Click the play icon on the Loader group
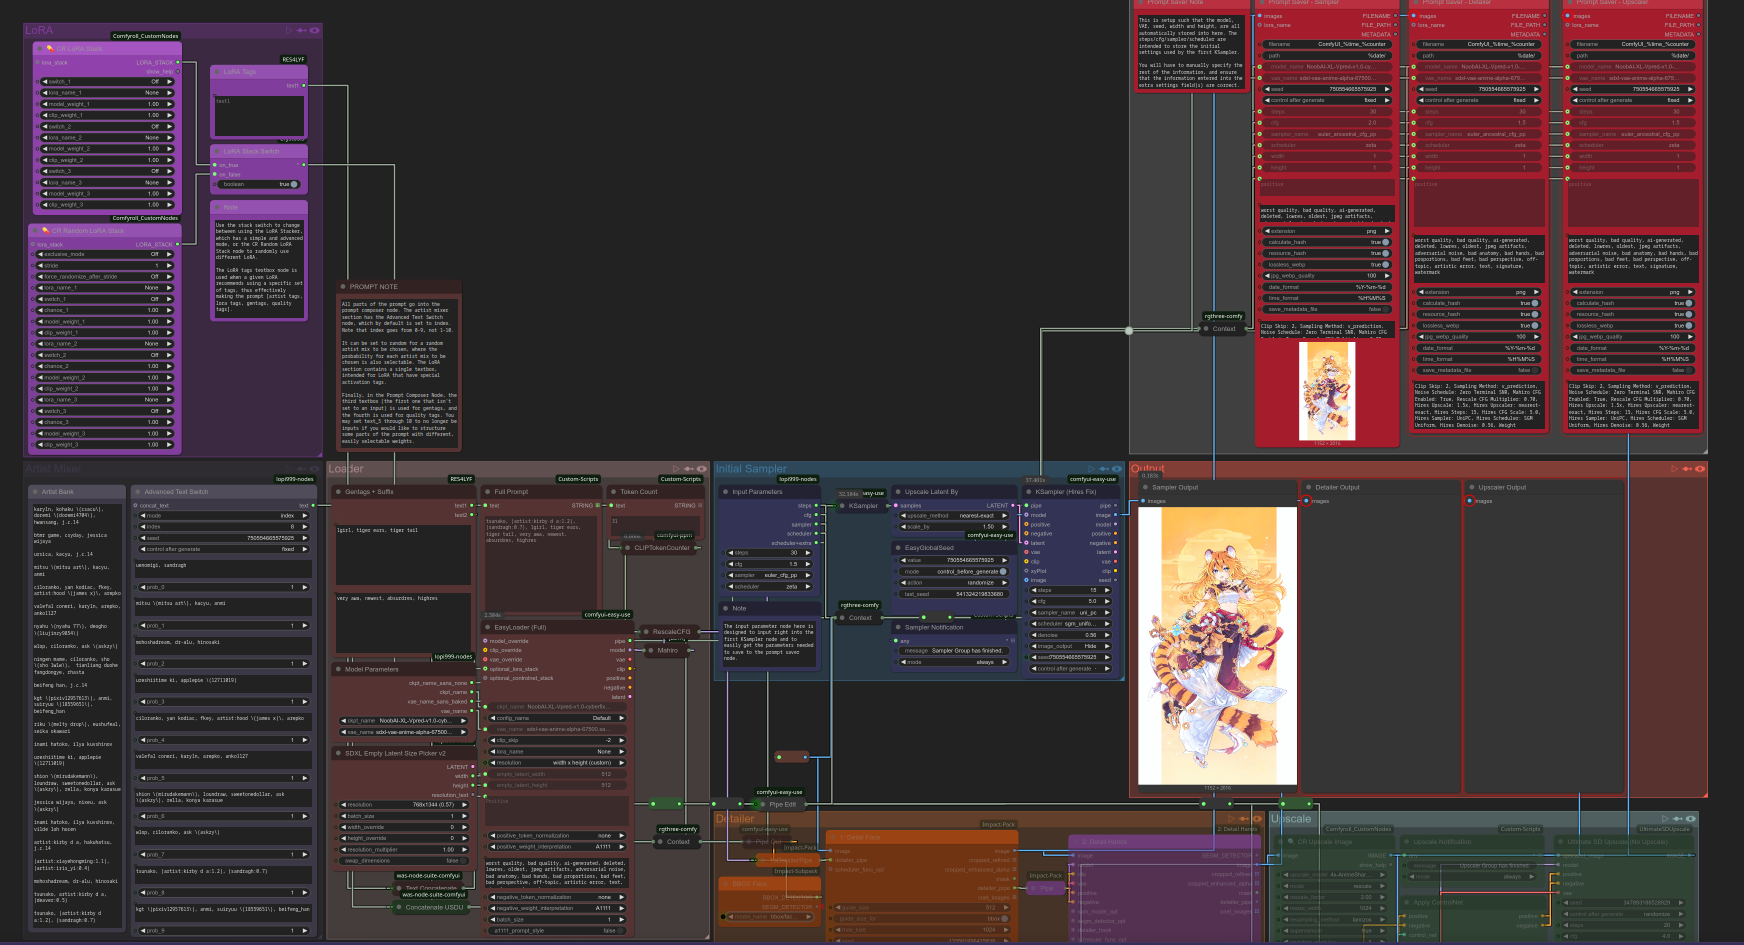This screenshot has height=945, width=1744. [676, 468]
